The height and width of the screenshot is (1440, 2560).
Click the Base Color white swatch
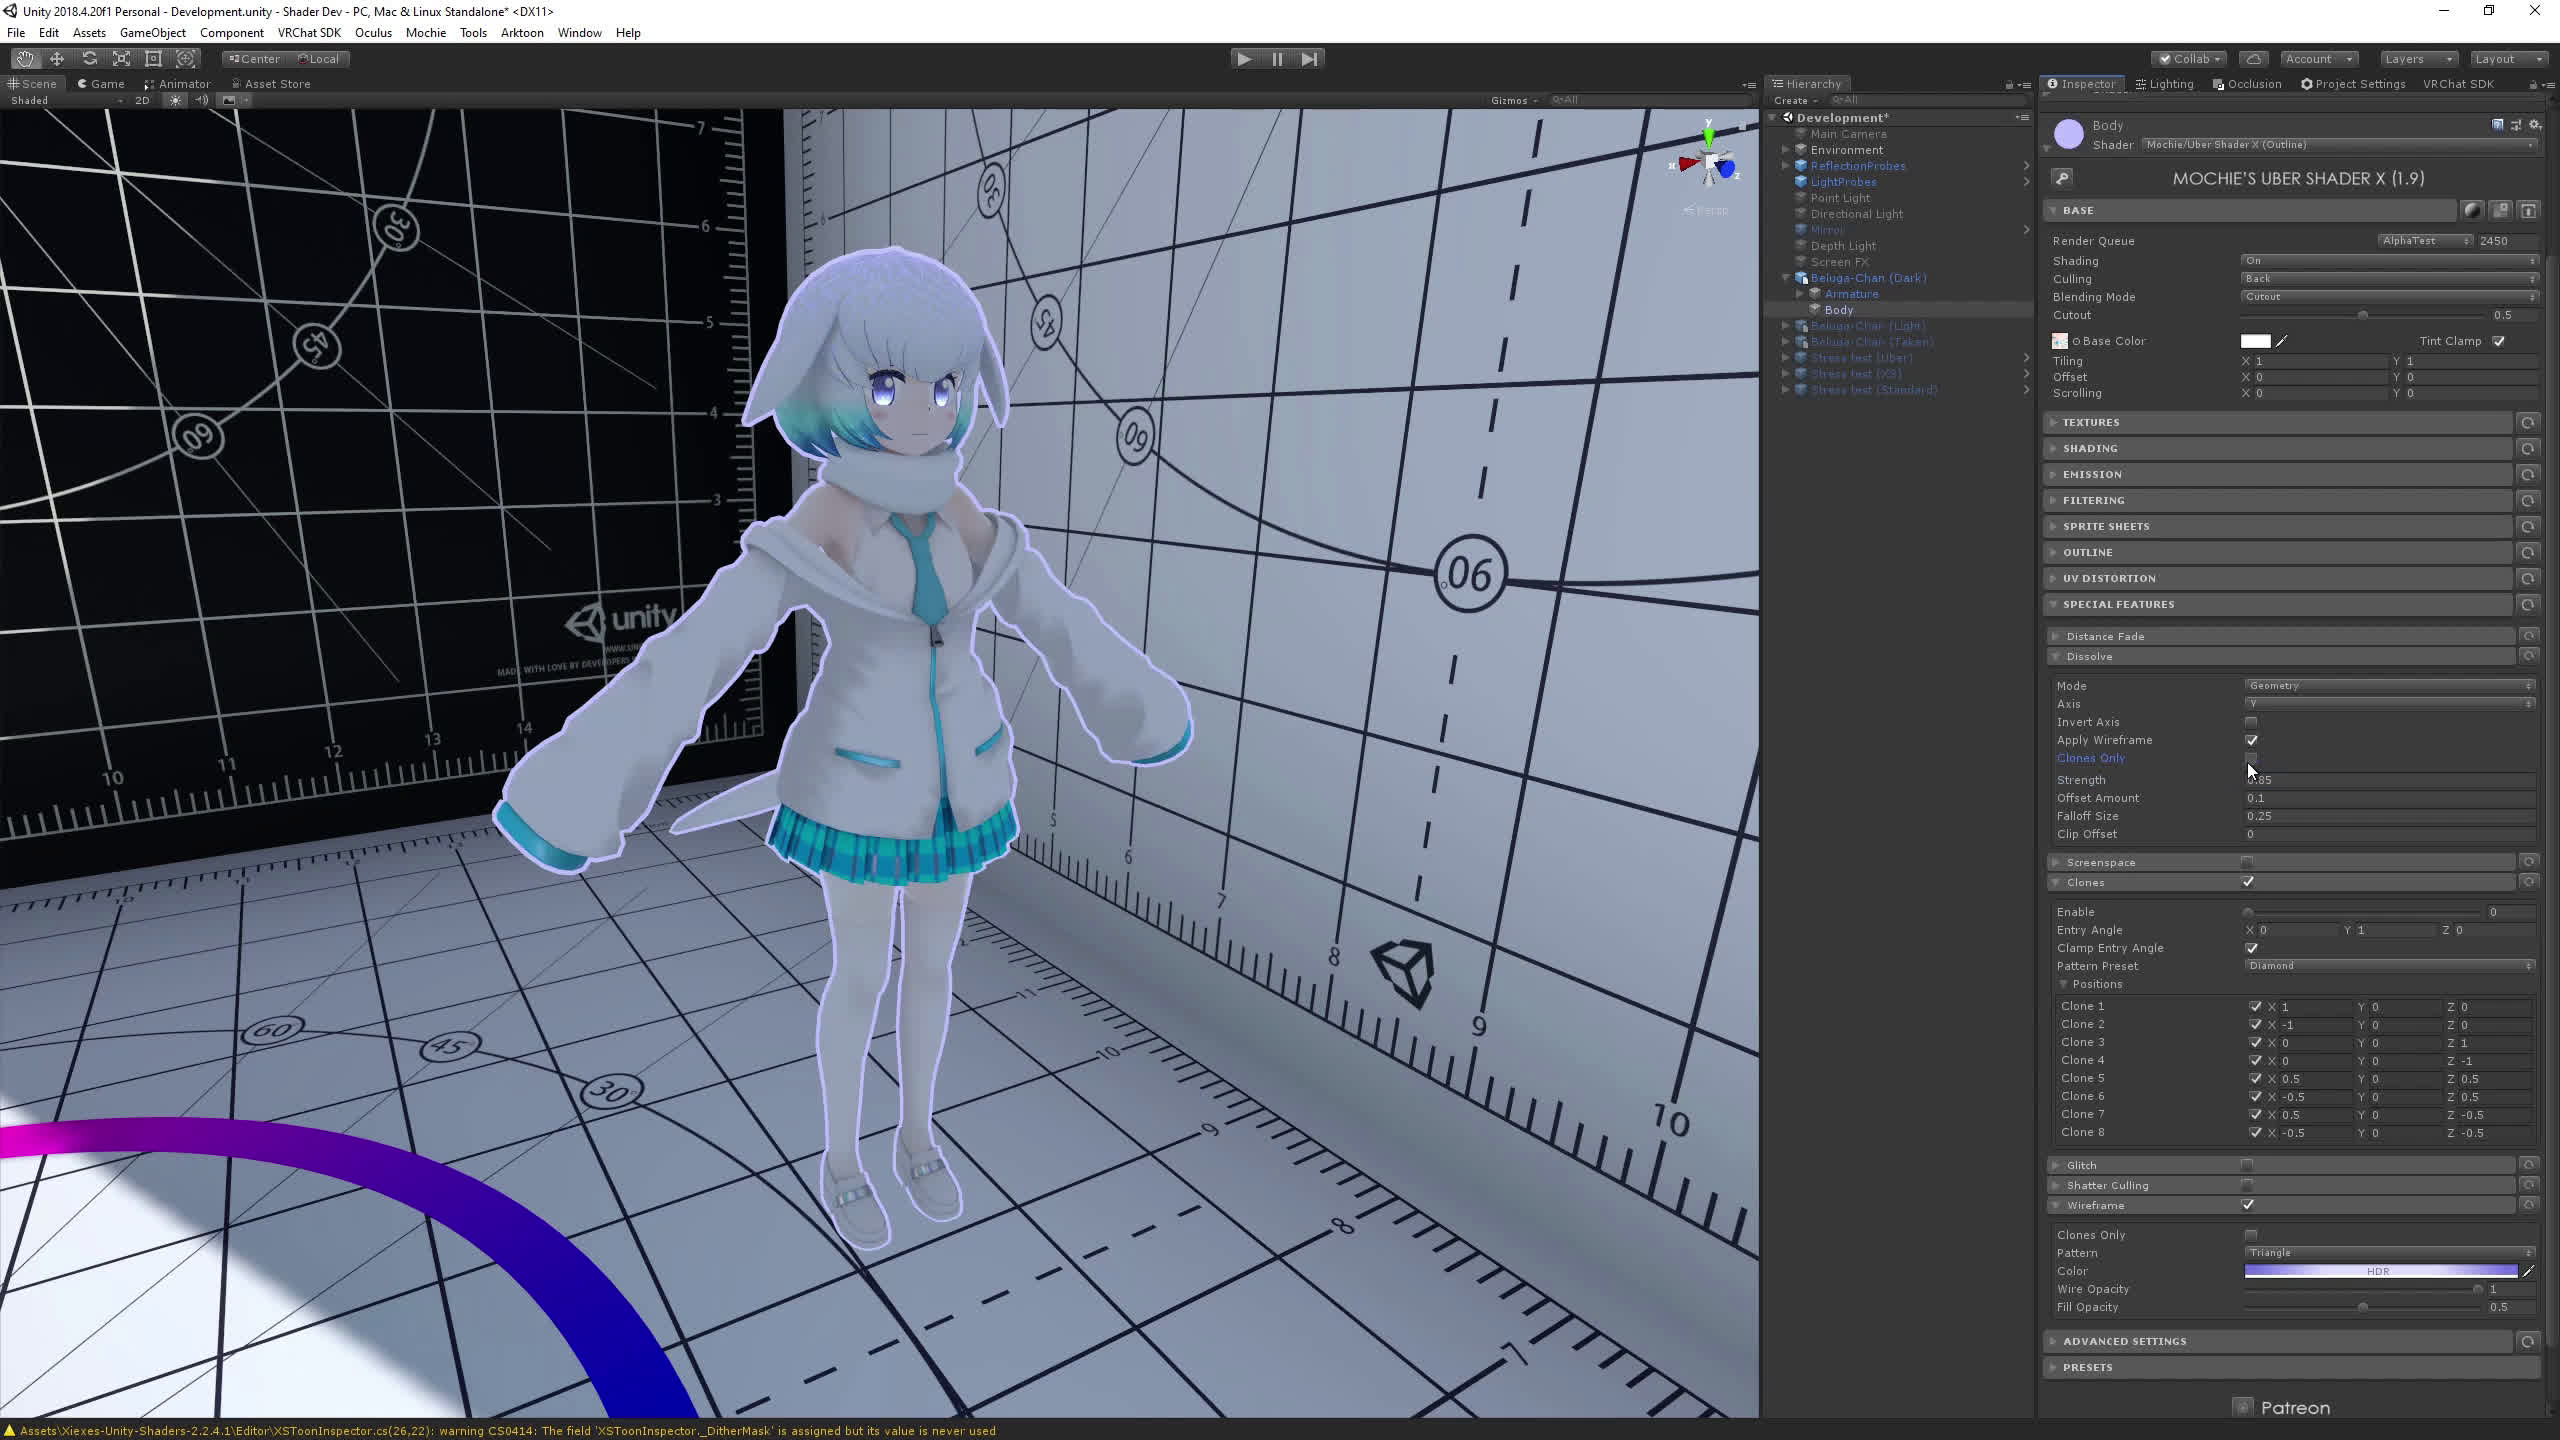tap(2257, 340)
